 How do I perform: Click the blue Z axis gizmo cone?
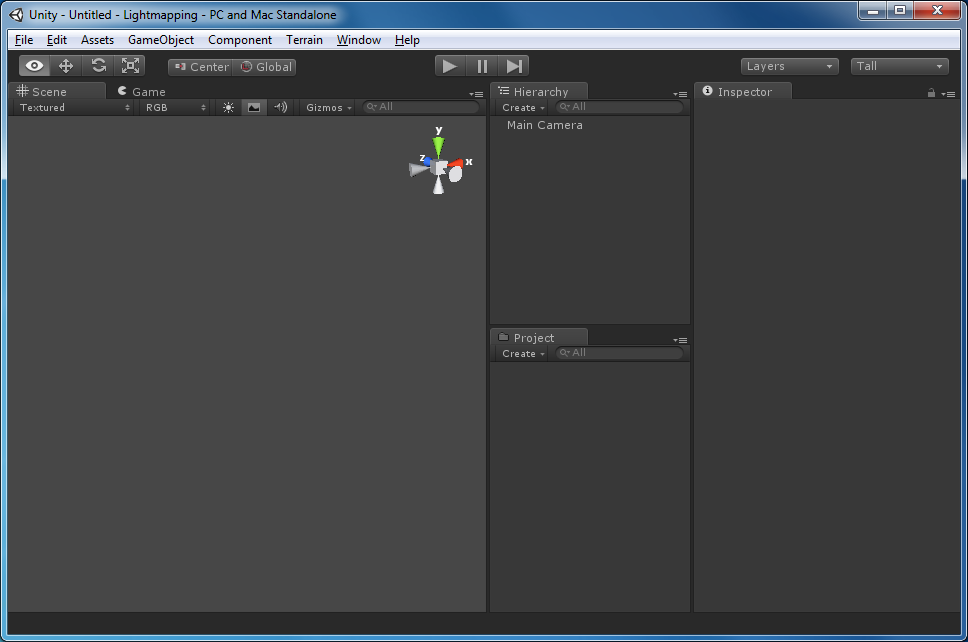click(427, 161)
